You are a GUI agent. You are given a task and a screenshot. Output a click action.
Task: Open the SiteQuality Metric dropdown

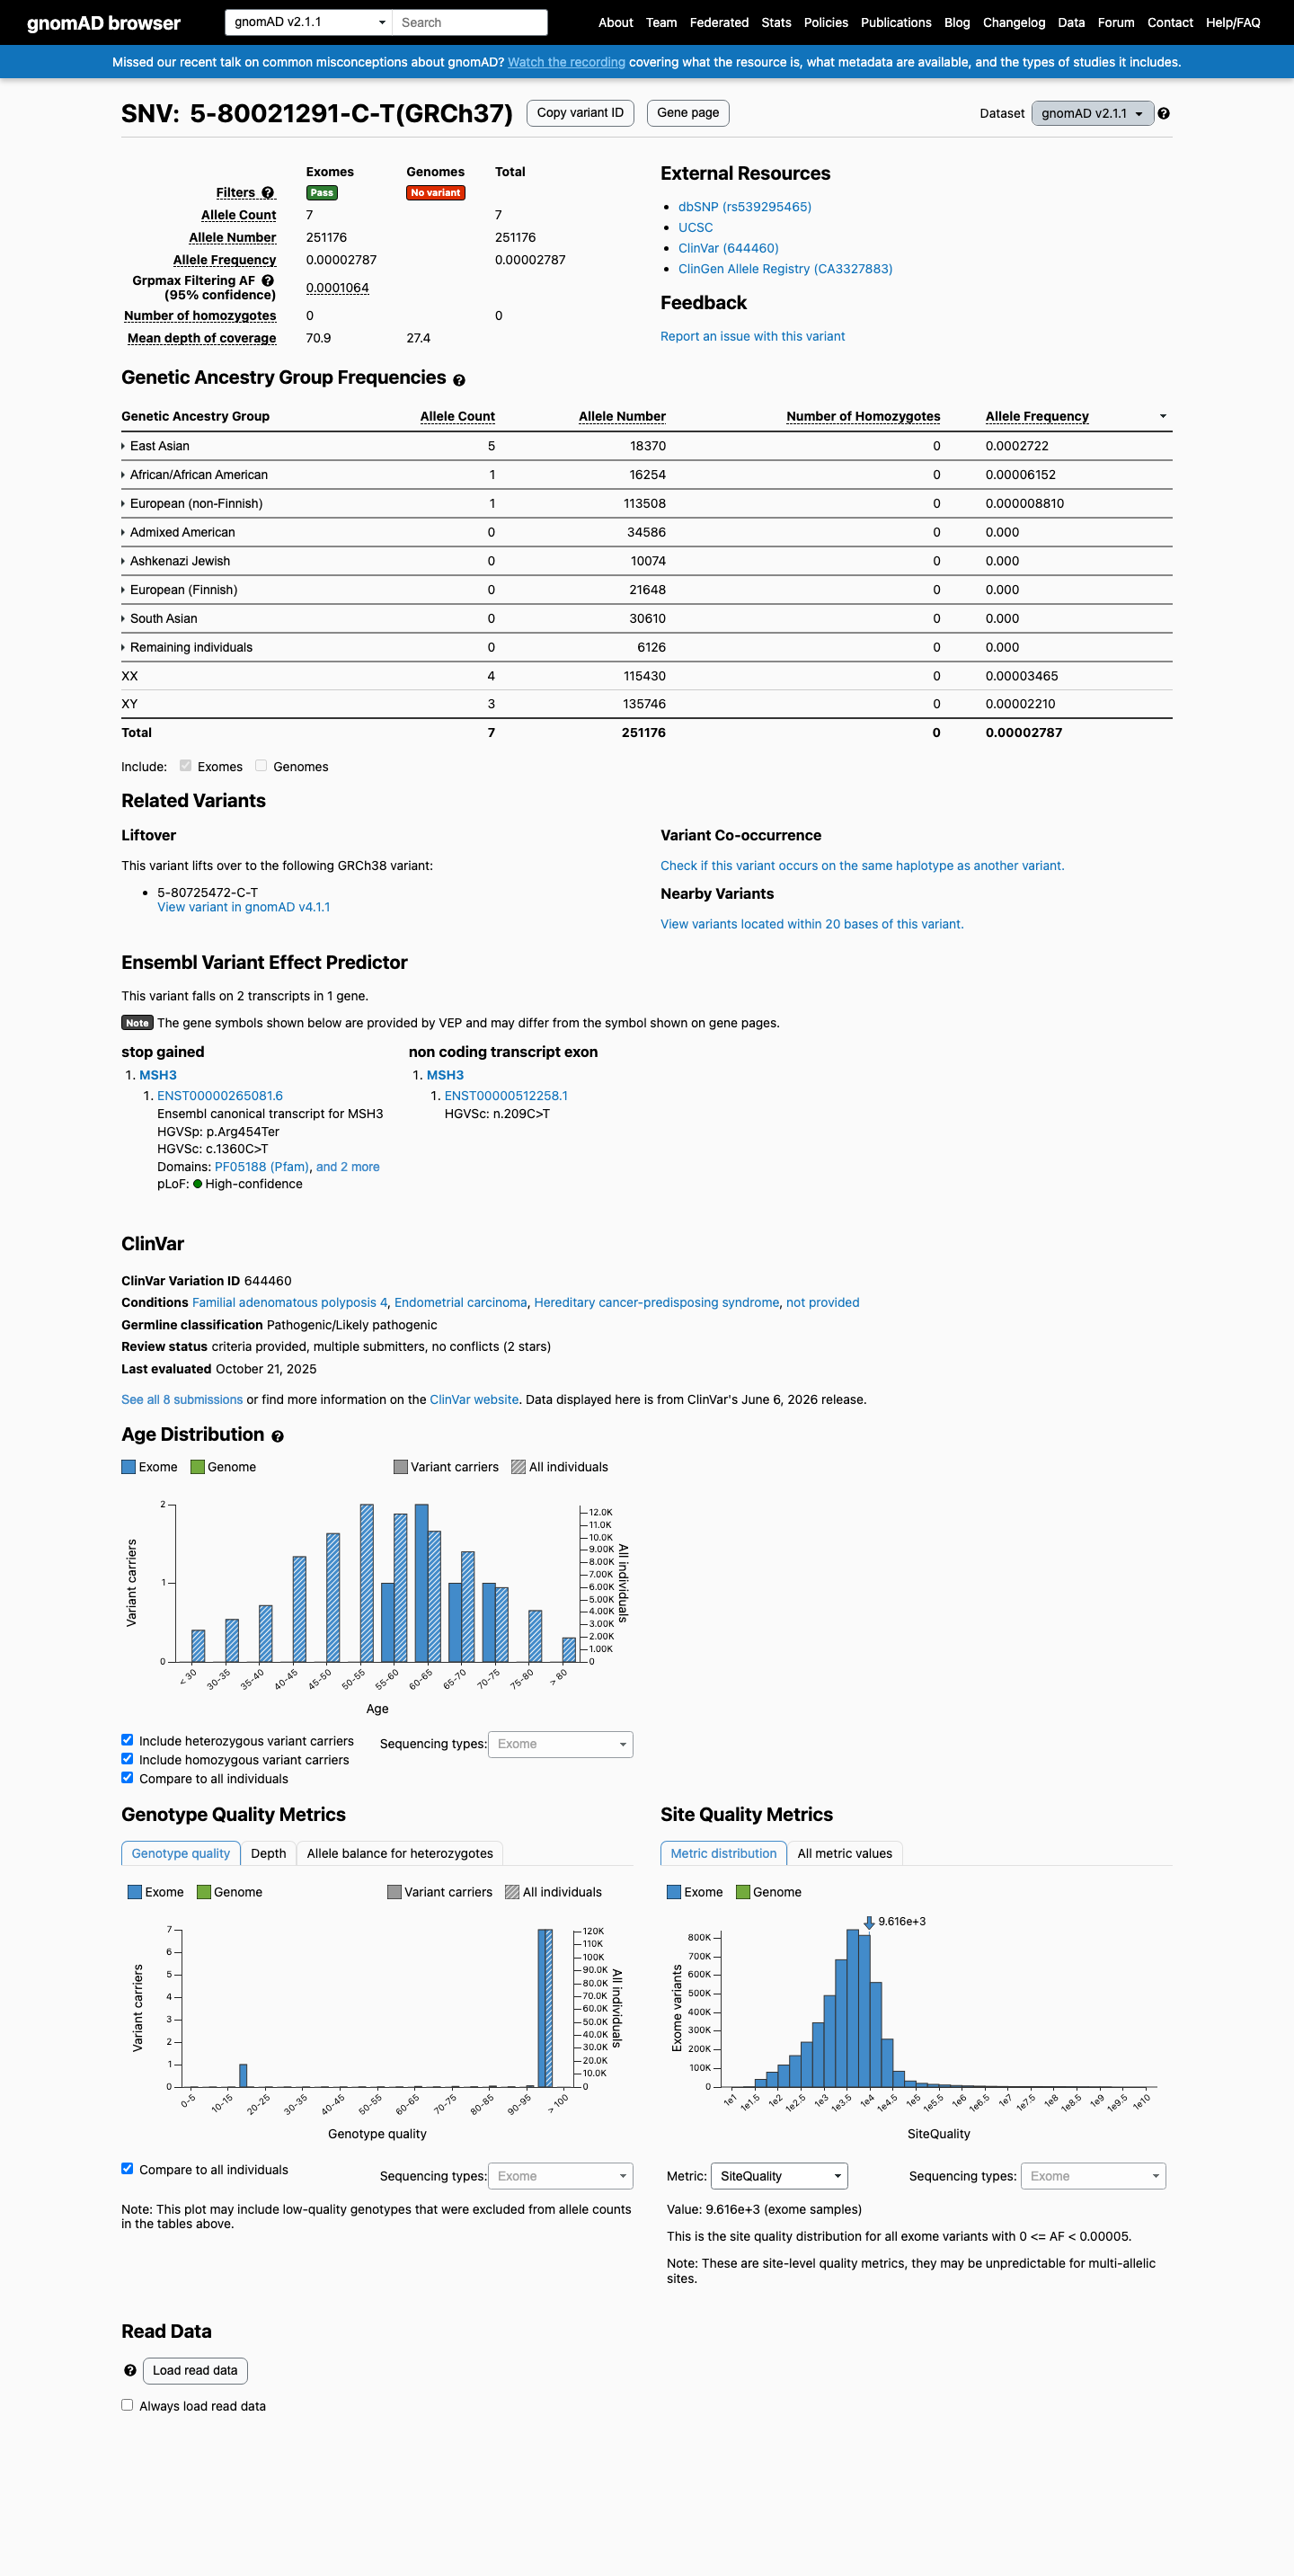[x=779, y=2176]
